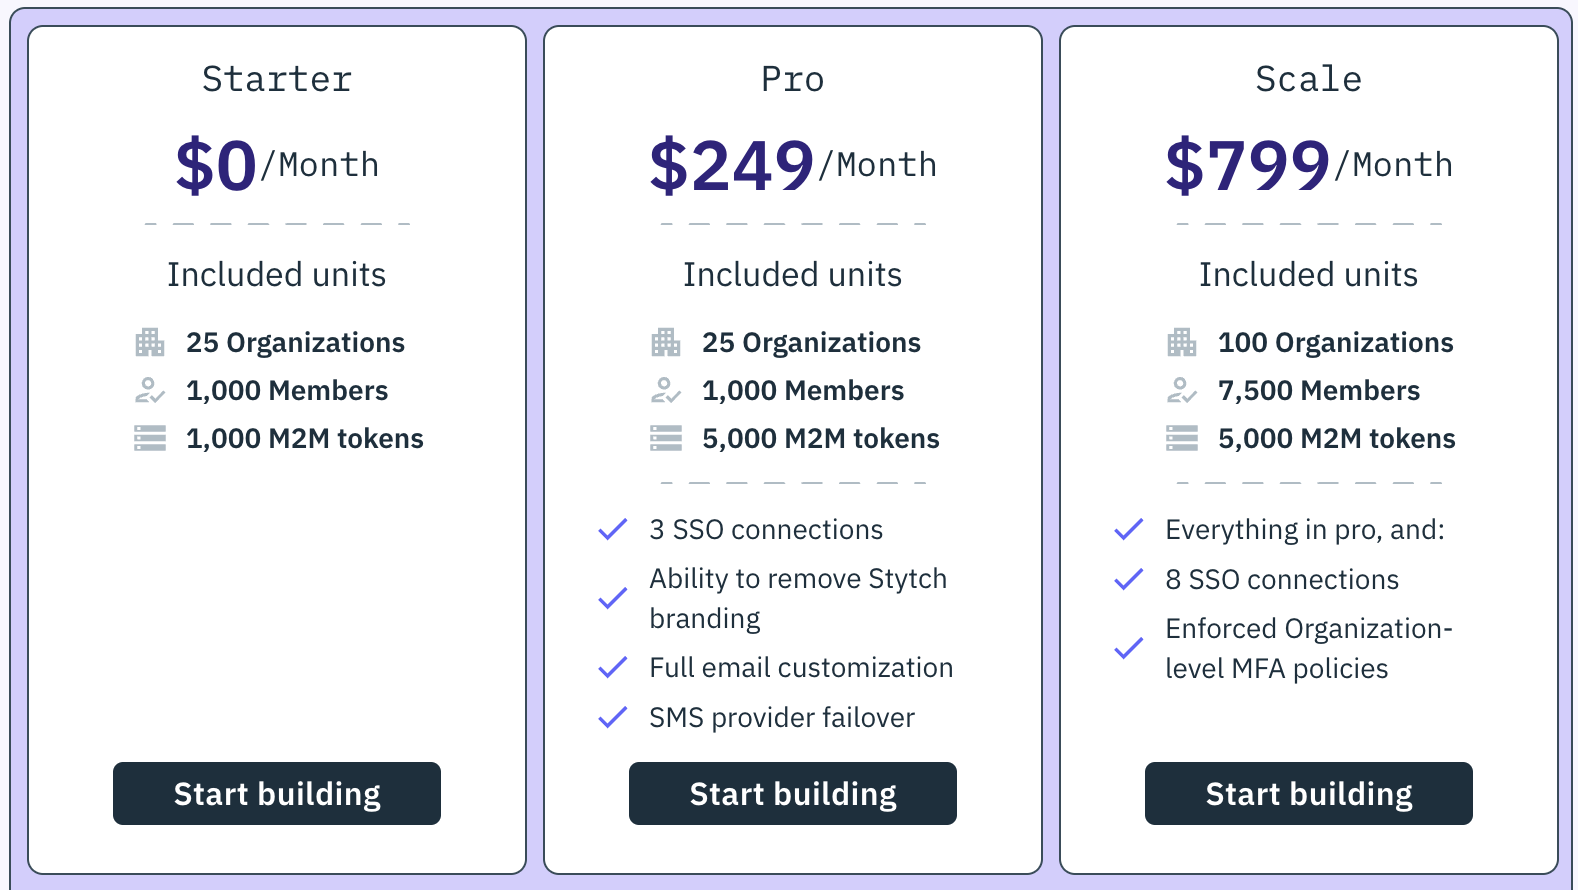
Task: Click the M2M tokens icon under Starter
Action: pos(149,438)
